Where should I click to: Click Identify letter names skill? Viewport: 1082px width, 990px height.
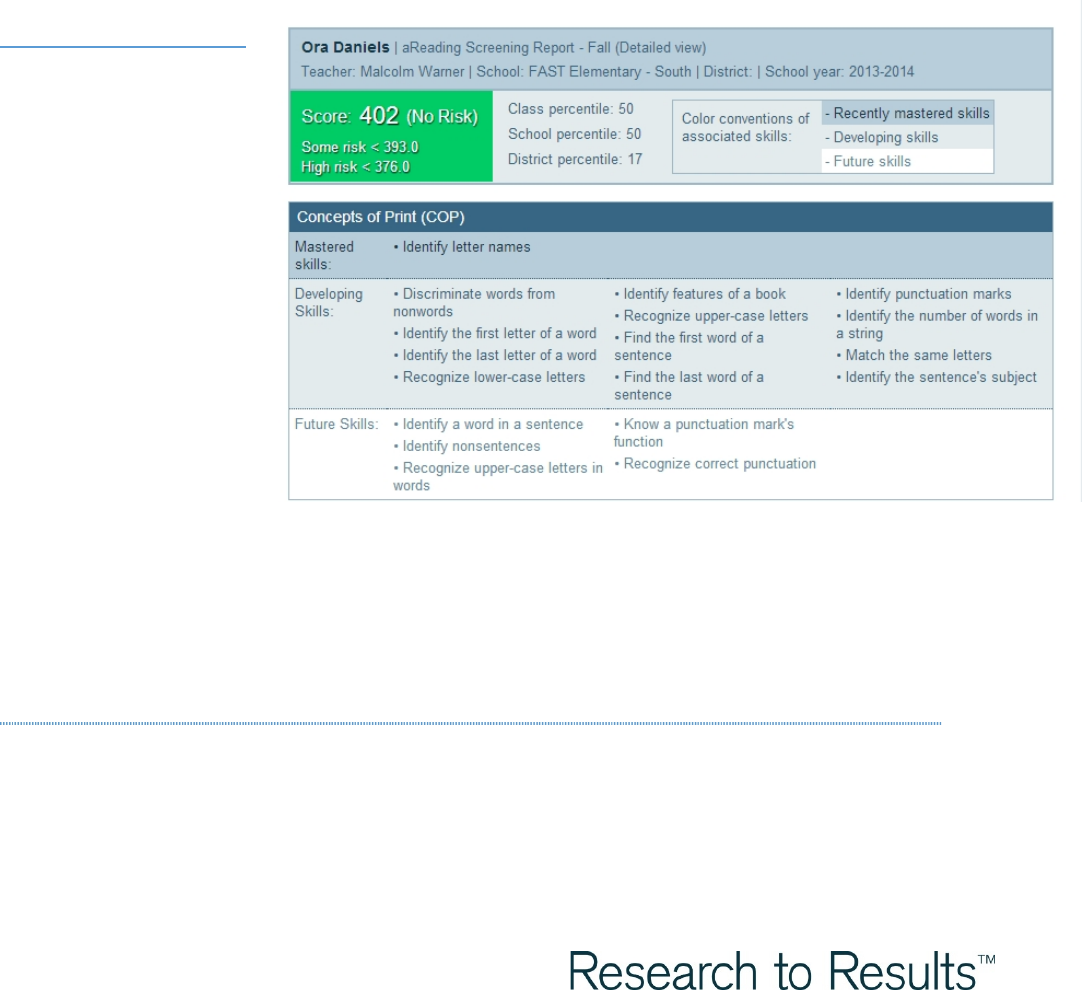[x=462, y=247]
